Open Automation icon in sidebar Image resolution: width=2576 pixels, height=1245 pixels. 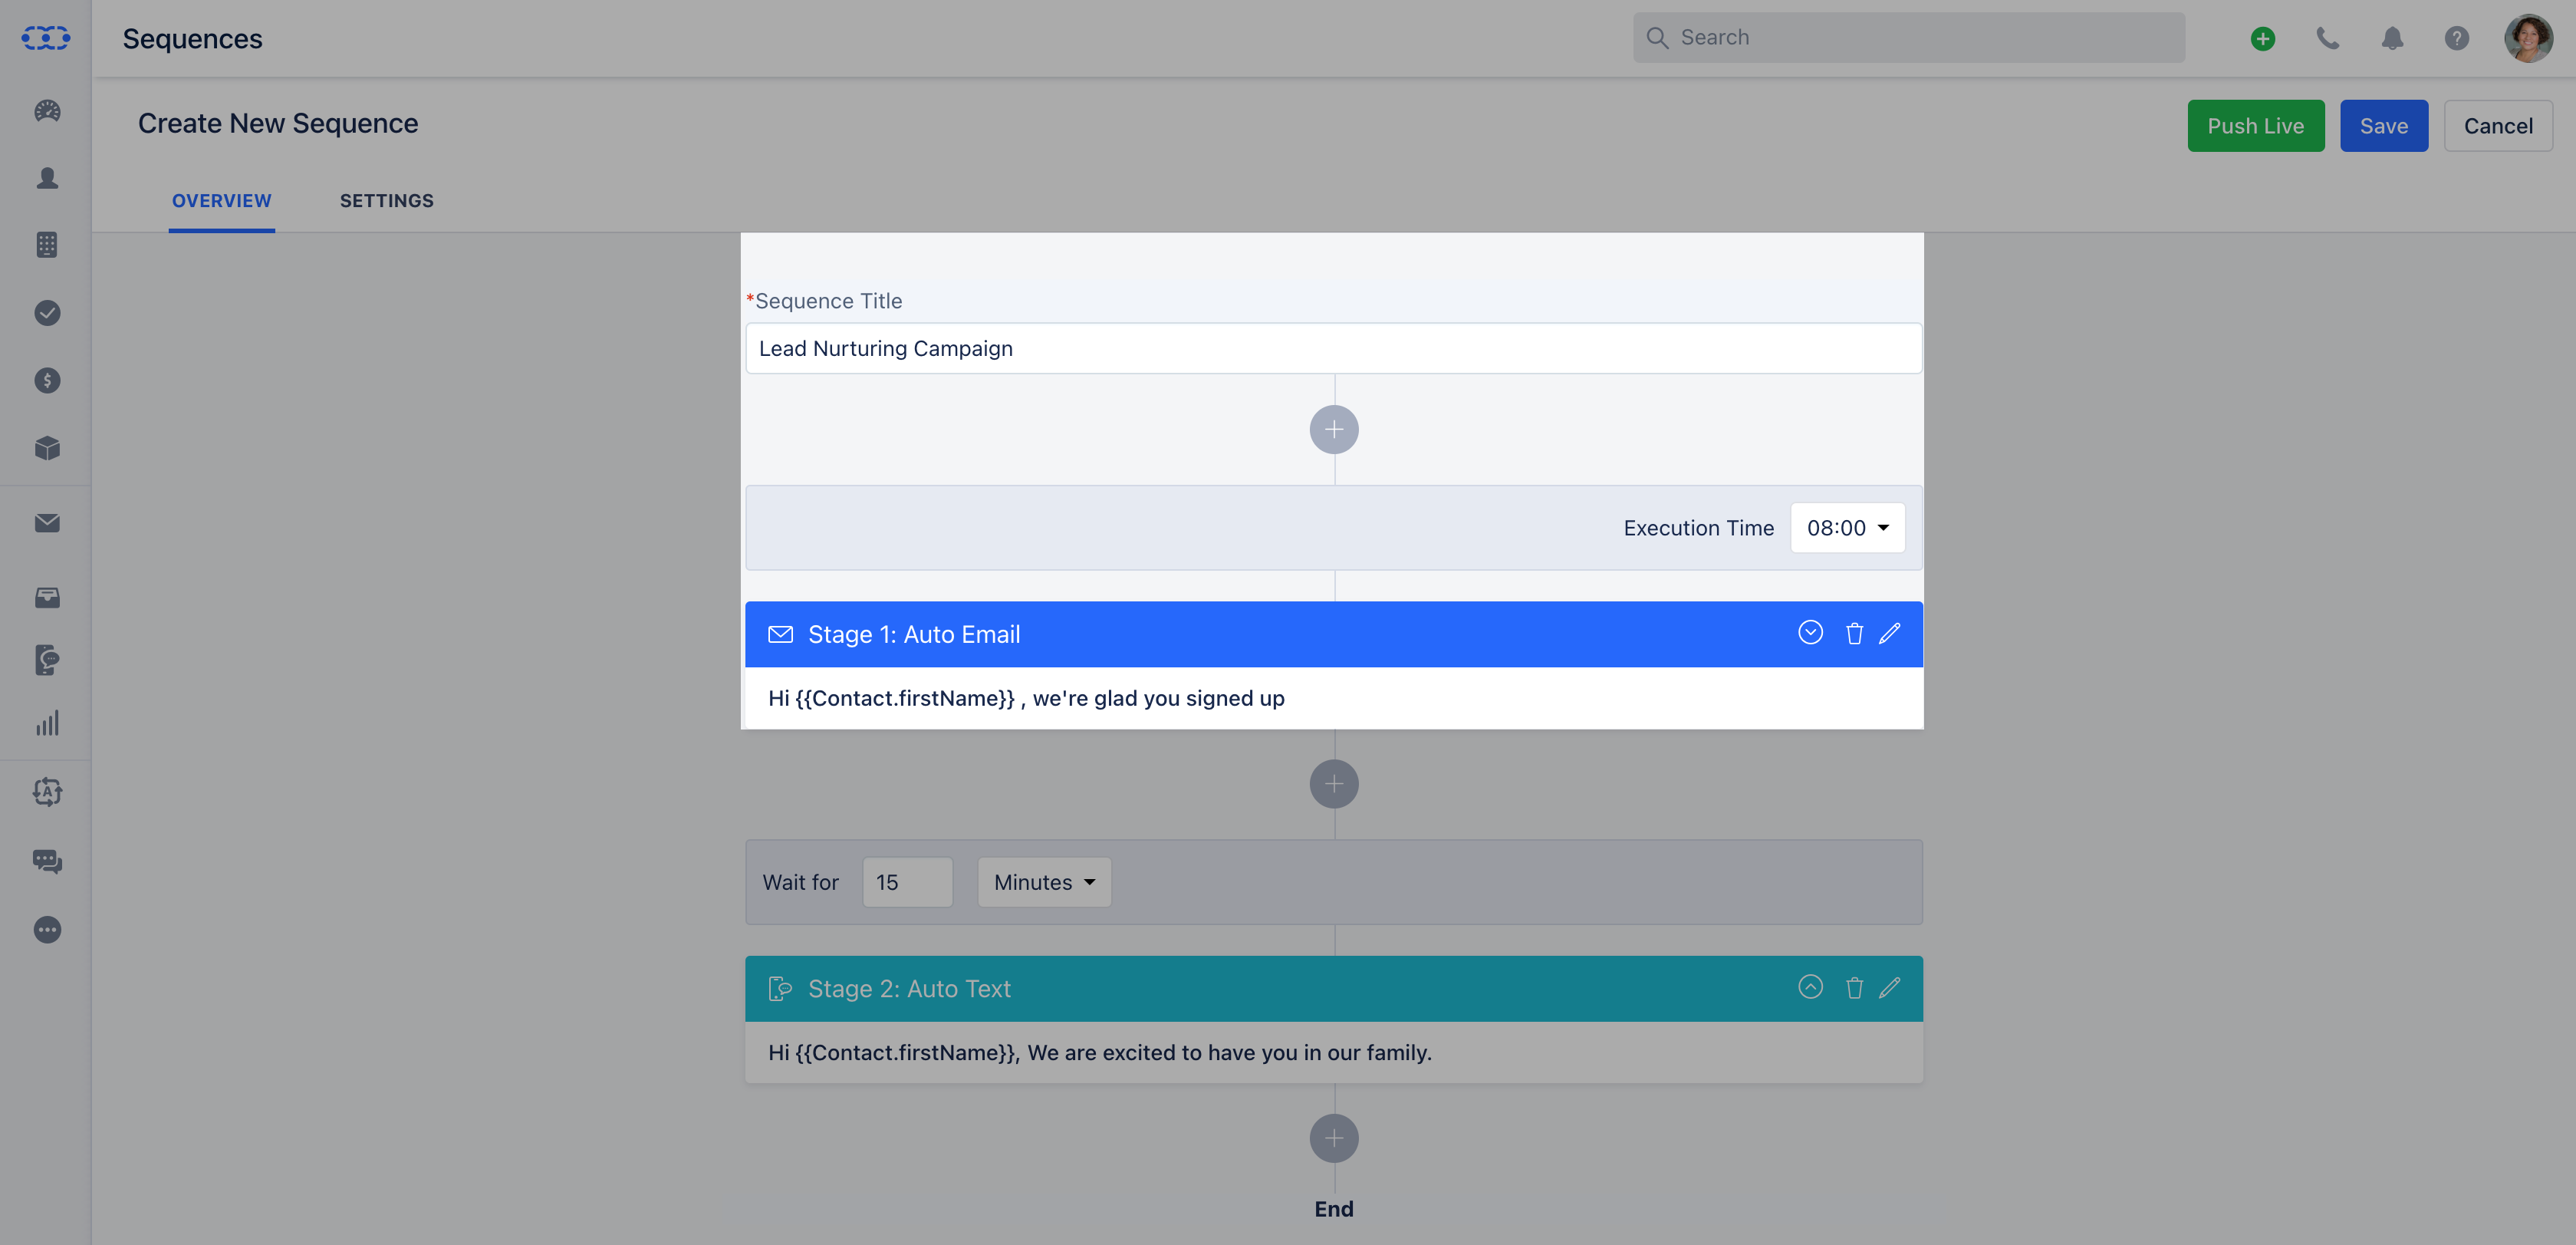[47, 792]
